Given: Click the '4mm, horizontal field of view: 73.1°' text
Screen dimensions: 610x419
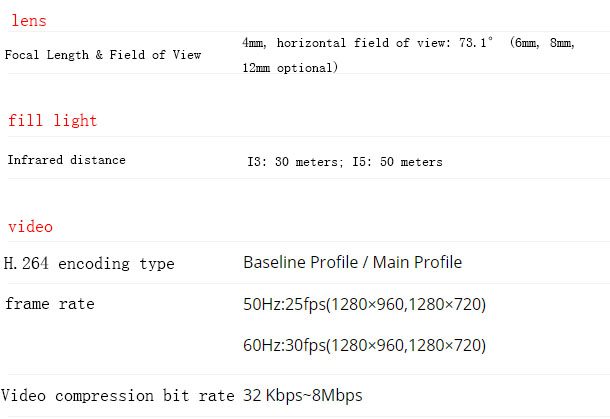Looking at the screenshot, I should click(367, 42).
